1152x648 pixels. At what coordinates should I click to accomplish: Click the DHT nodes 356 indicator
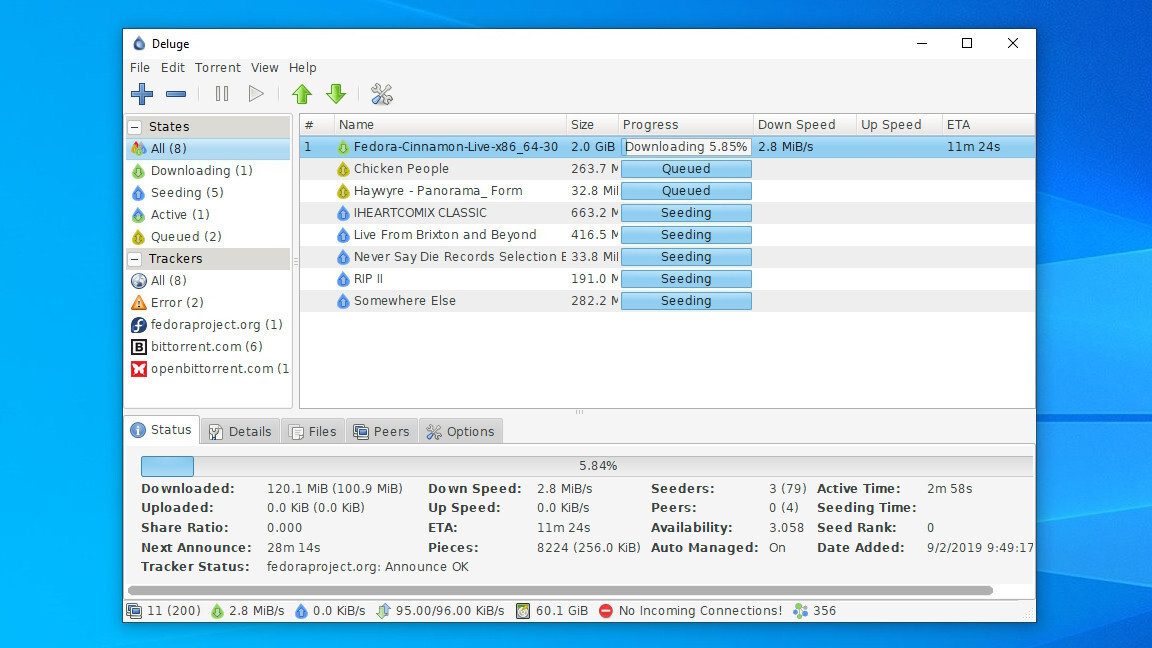(815, 611)
